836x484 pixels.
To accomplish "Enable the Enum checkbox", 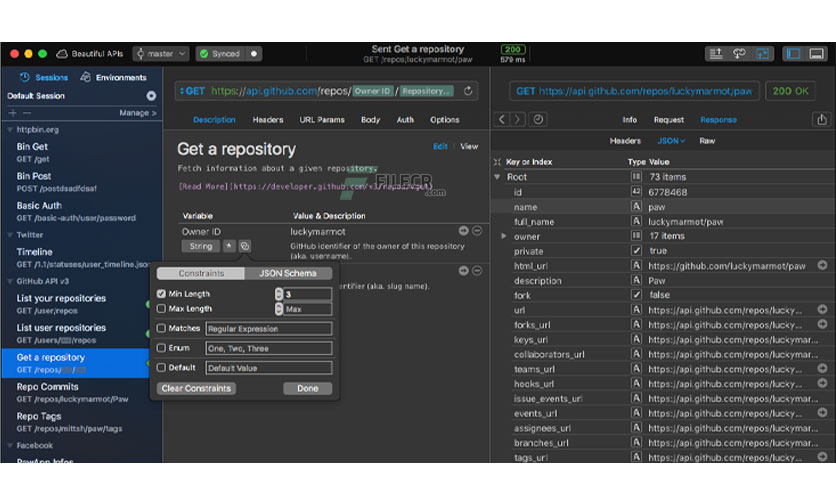I will pos(161,348).
